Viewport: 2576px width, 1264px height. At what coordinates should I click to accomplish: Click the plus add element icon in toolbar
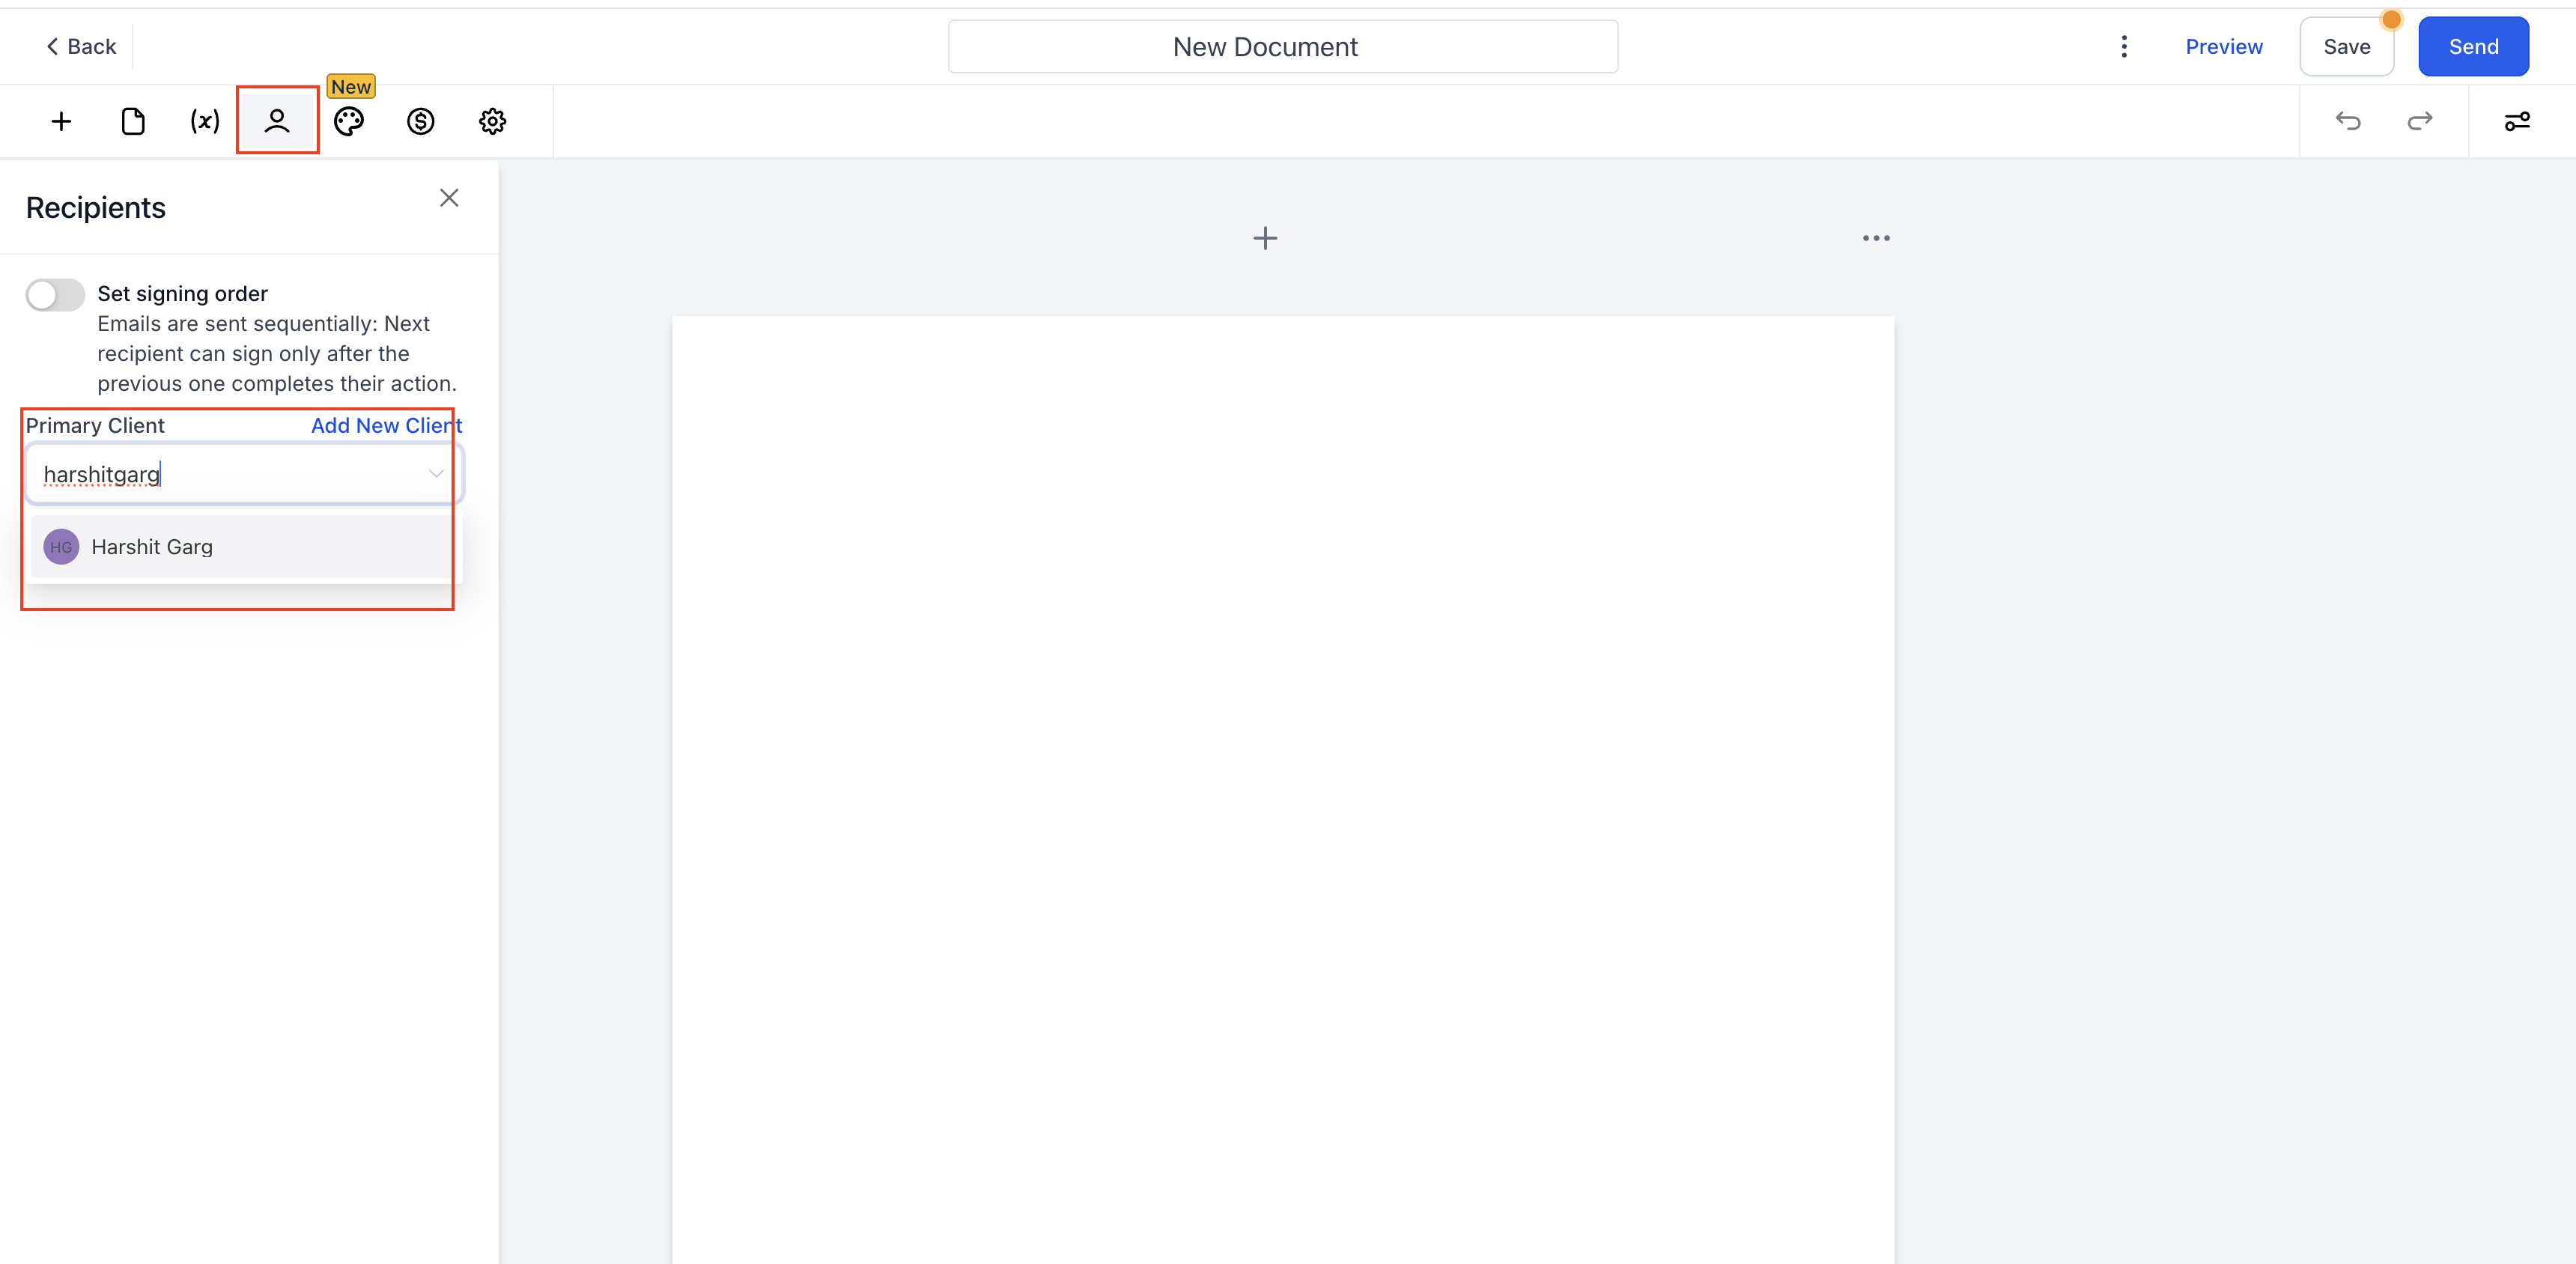tap(61, 121)
